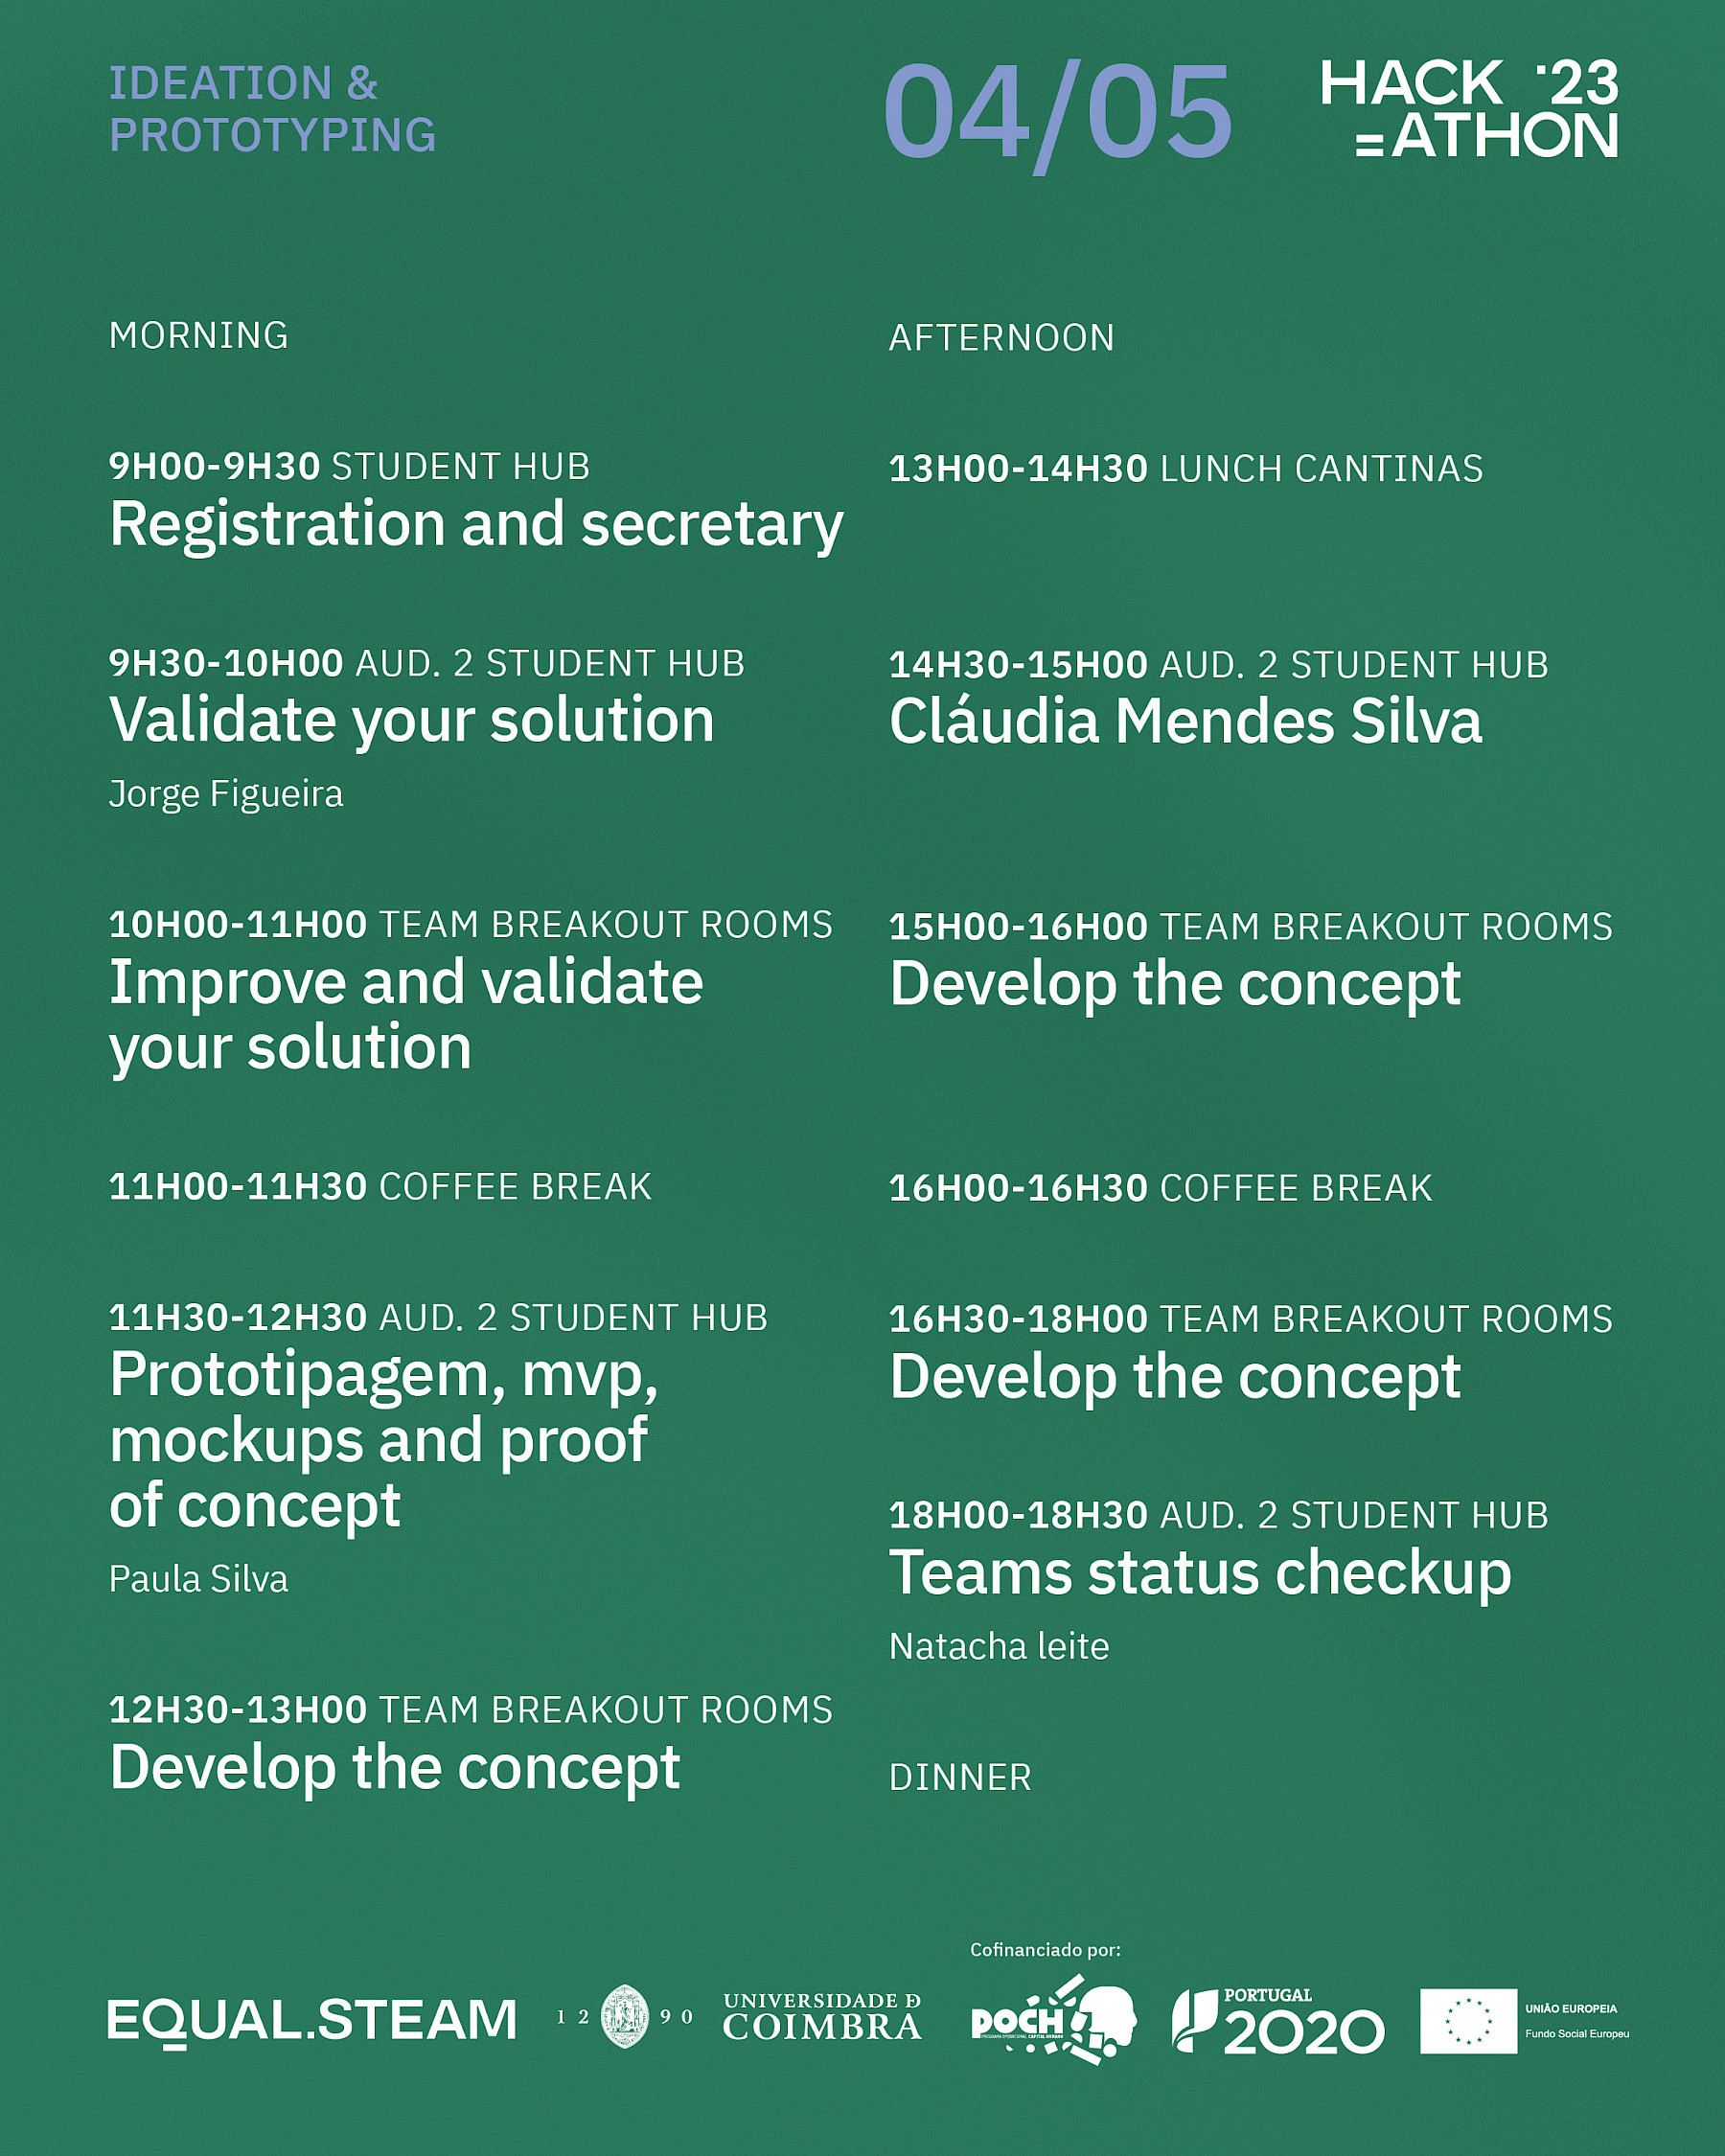
Task: Click the Afternoon section header
Action: click(x=1001, y=338)
